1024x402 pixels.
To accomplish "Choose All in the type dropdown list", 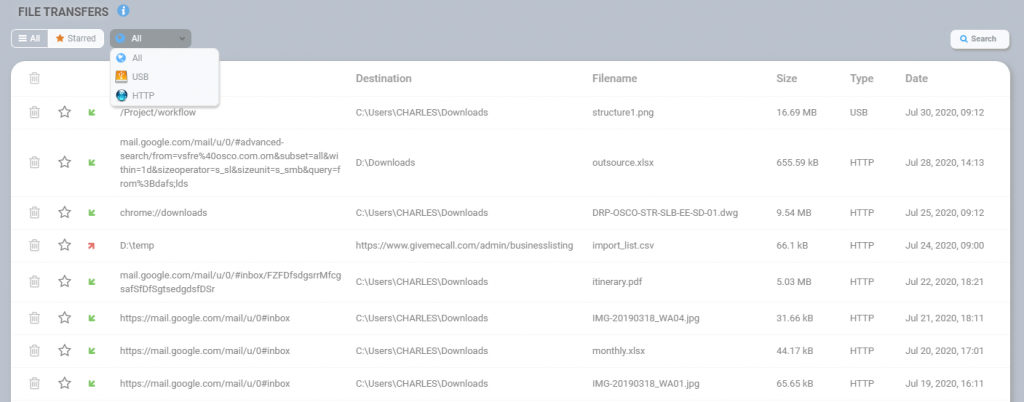I will click(x=165, y=58).
